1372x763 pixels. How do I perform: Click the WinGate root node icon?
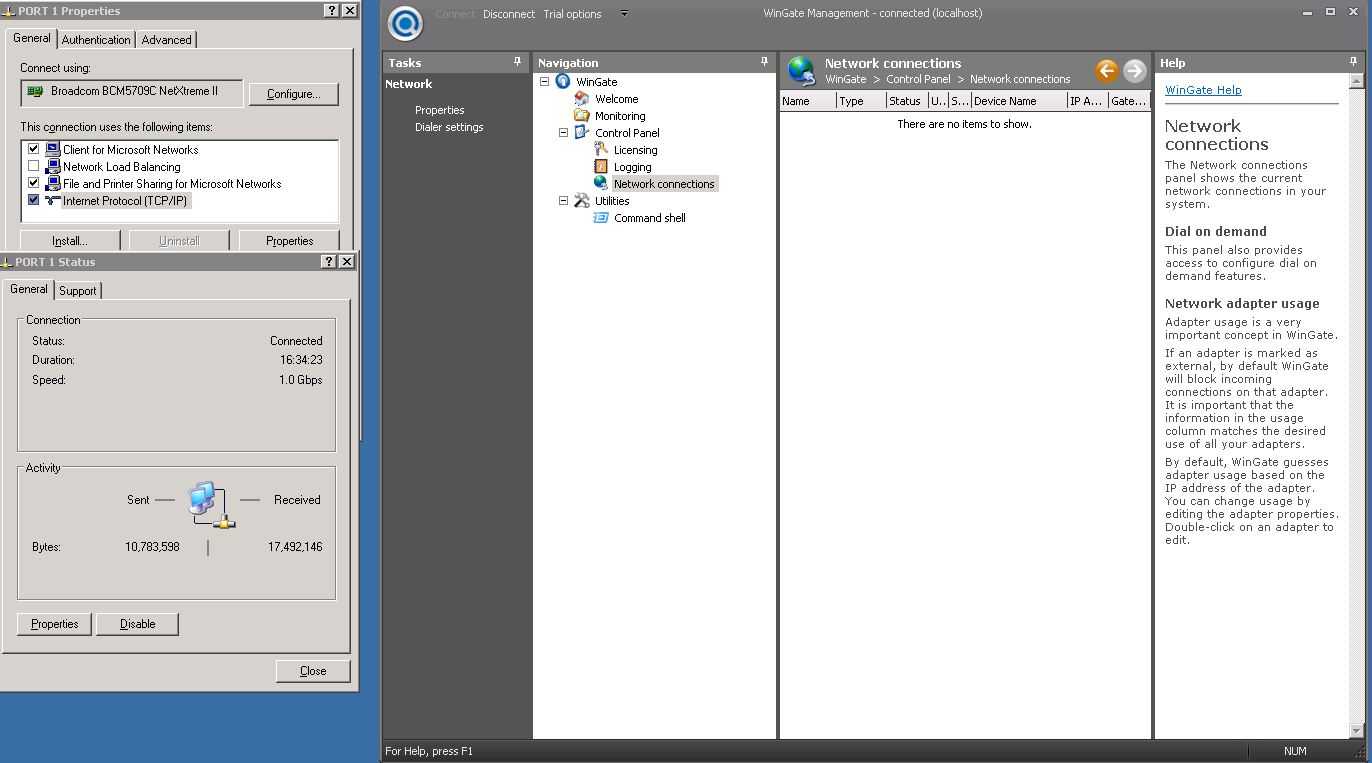(x=563, y=81)
